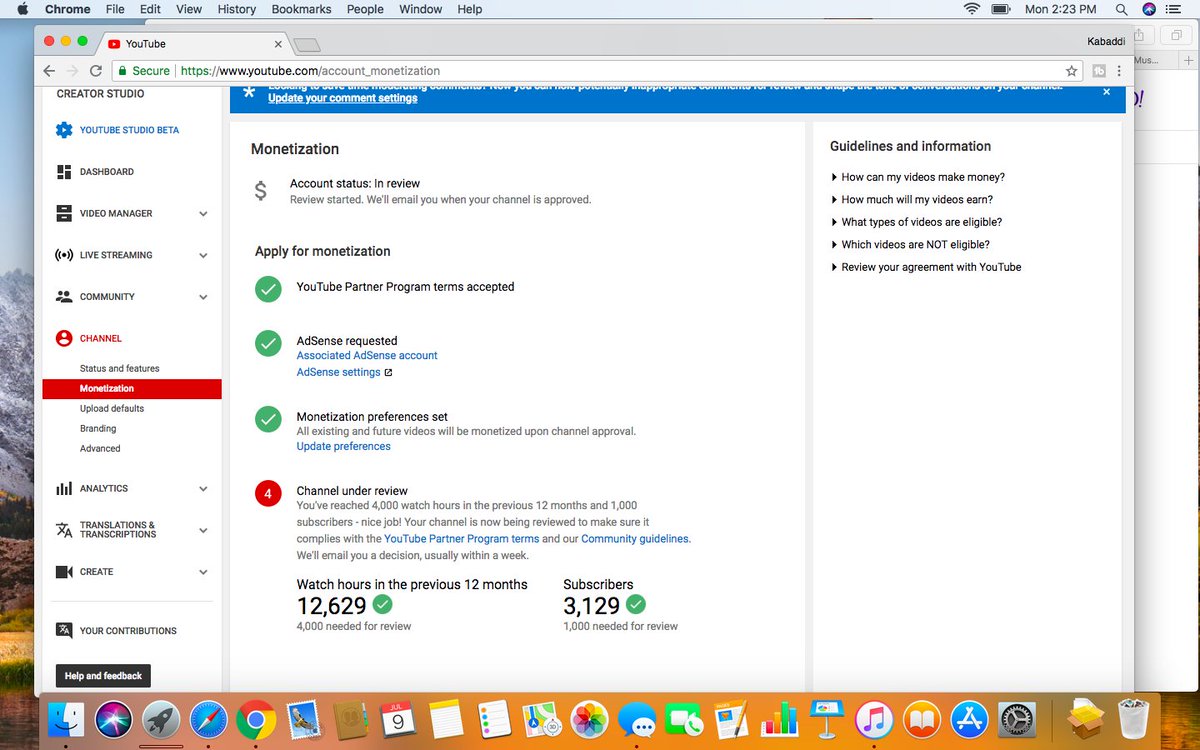This screenshot has height=750, width=1200.
Task: Open the People menu
Action: click(365, 9)
